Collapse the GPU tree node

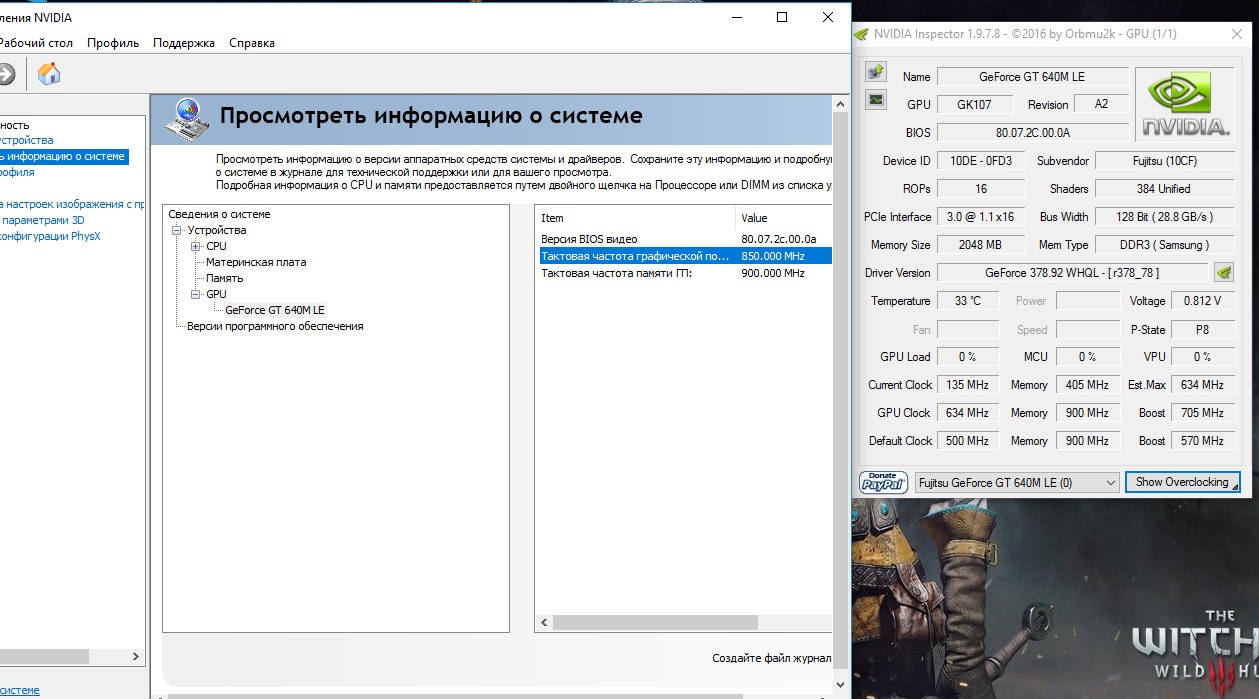point(196,294)
